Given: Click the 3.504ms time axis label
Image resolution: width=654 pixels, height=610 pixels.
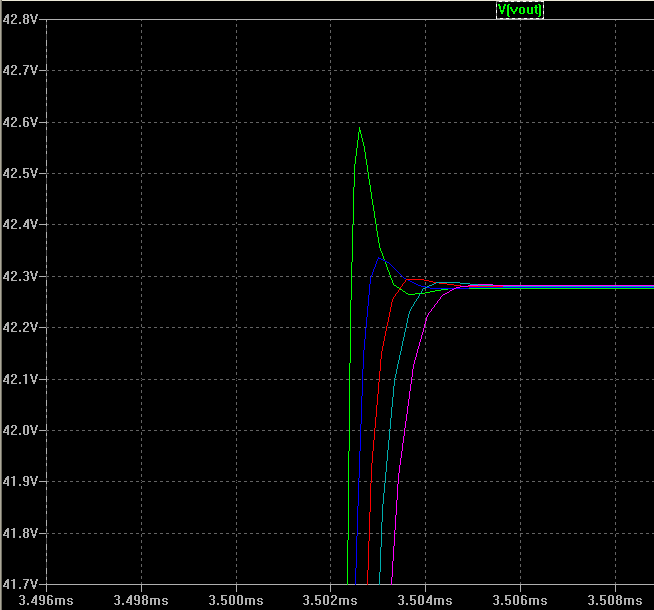Looking at the screenshot, I should [x=425, y=600].
